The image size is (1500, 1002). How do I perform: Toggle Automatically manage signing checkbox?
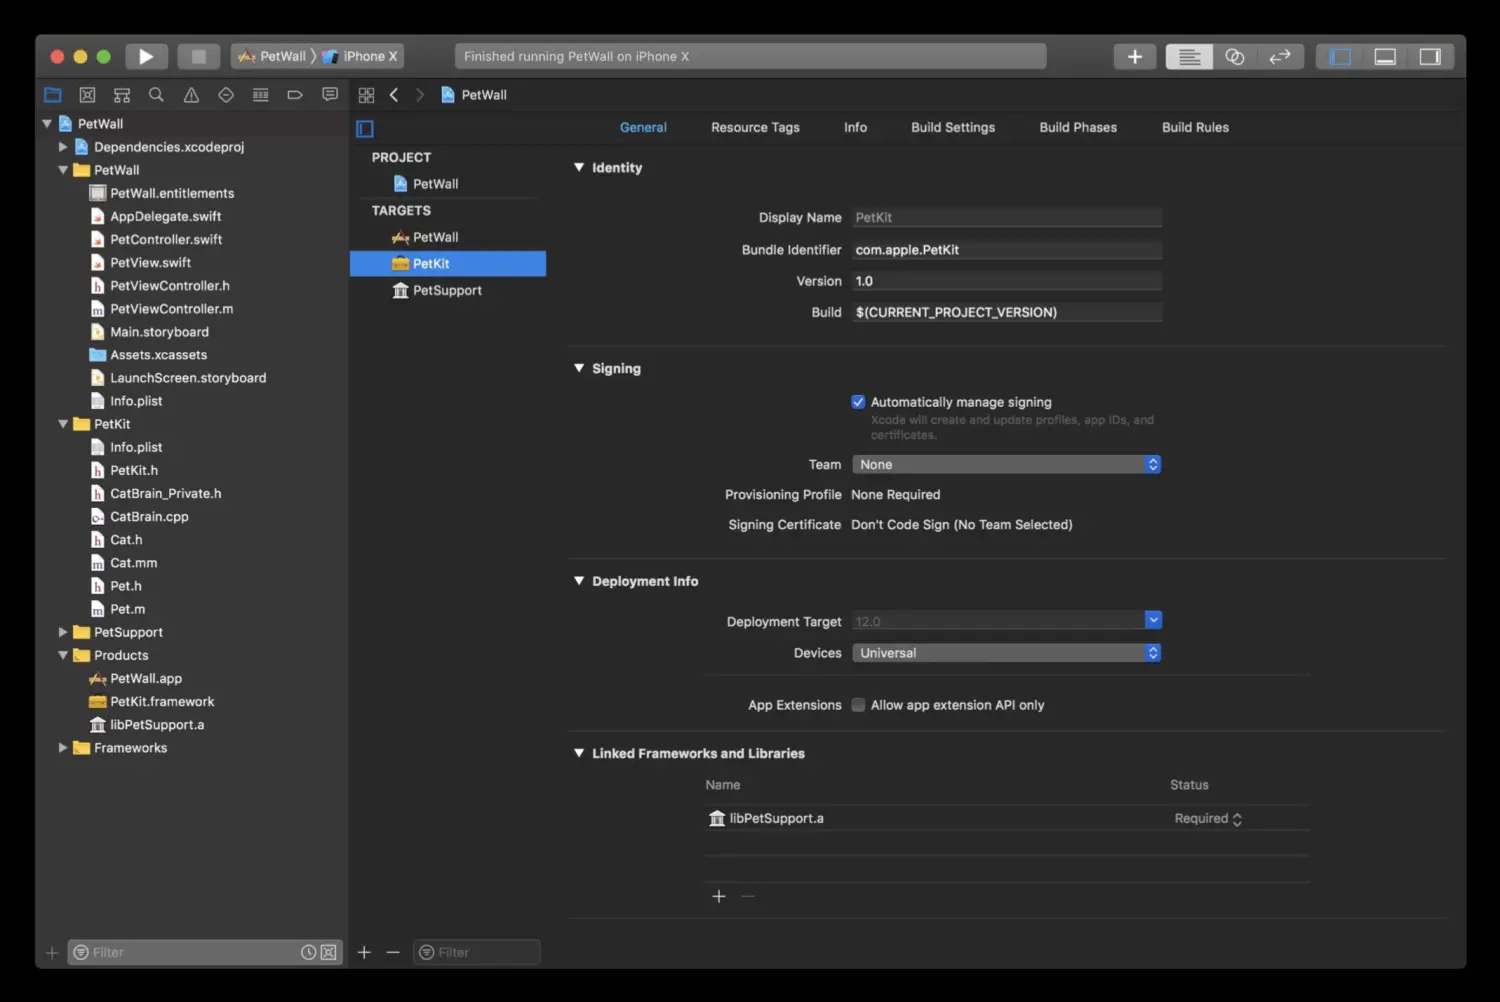pos(858,402)
